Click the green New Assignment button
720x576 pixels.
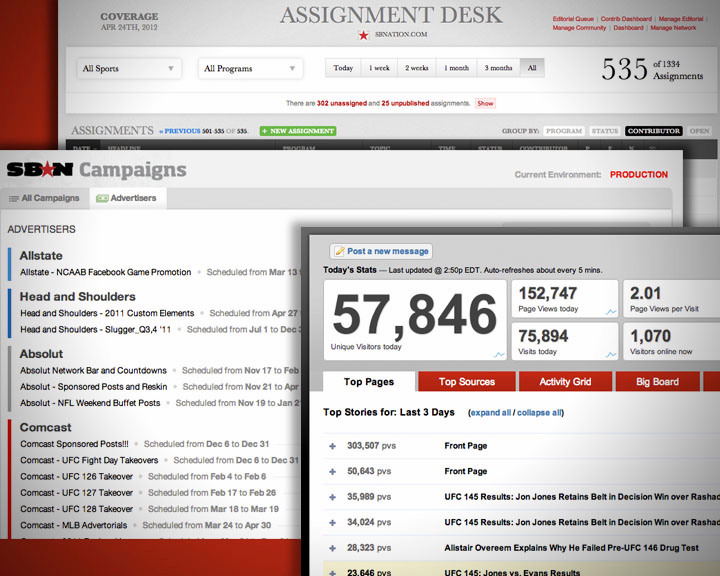(x=298, y=131)
